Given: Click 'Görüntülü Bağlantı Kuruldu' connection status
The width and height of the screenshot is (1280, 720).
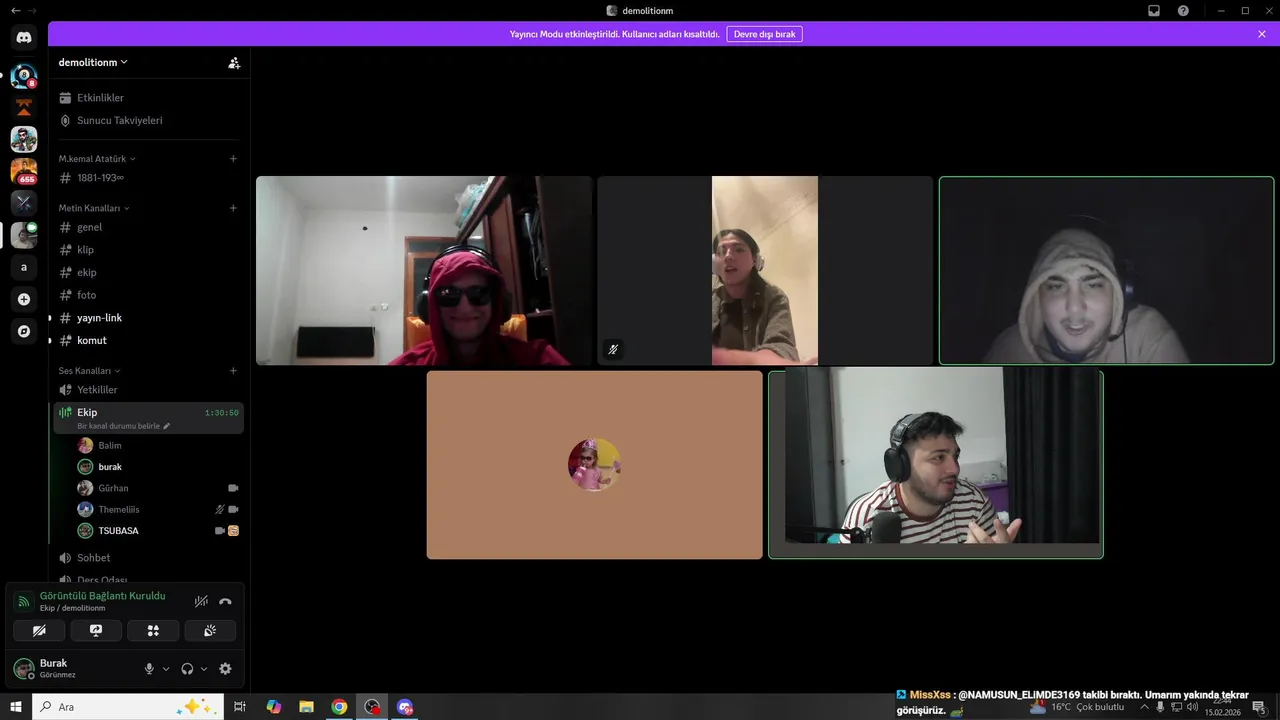Looking at the screenshot, I should 102,596.
